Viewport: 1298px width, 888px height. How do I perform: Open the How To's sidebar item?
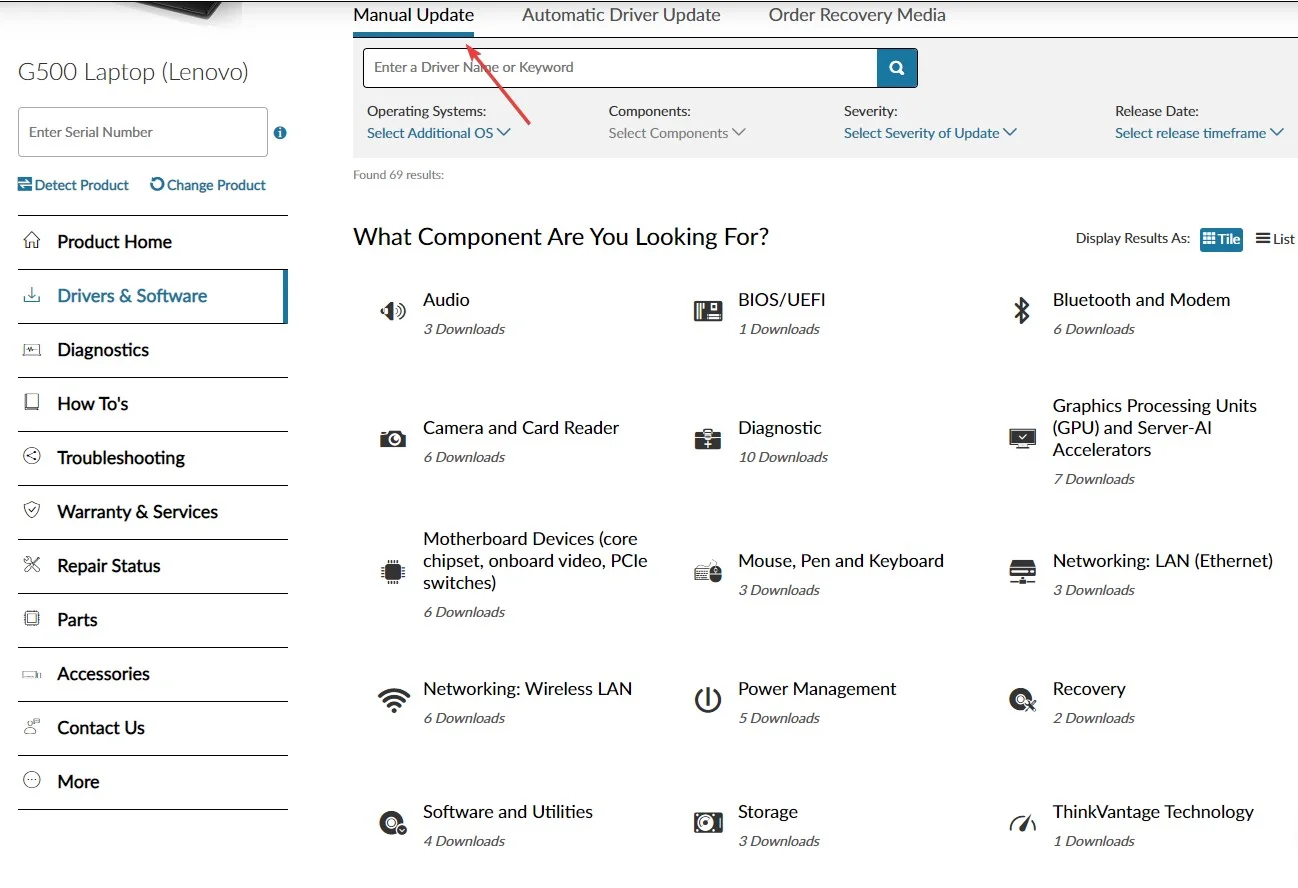[x=153, y=404]
